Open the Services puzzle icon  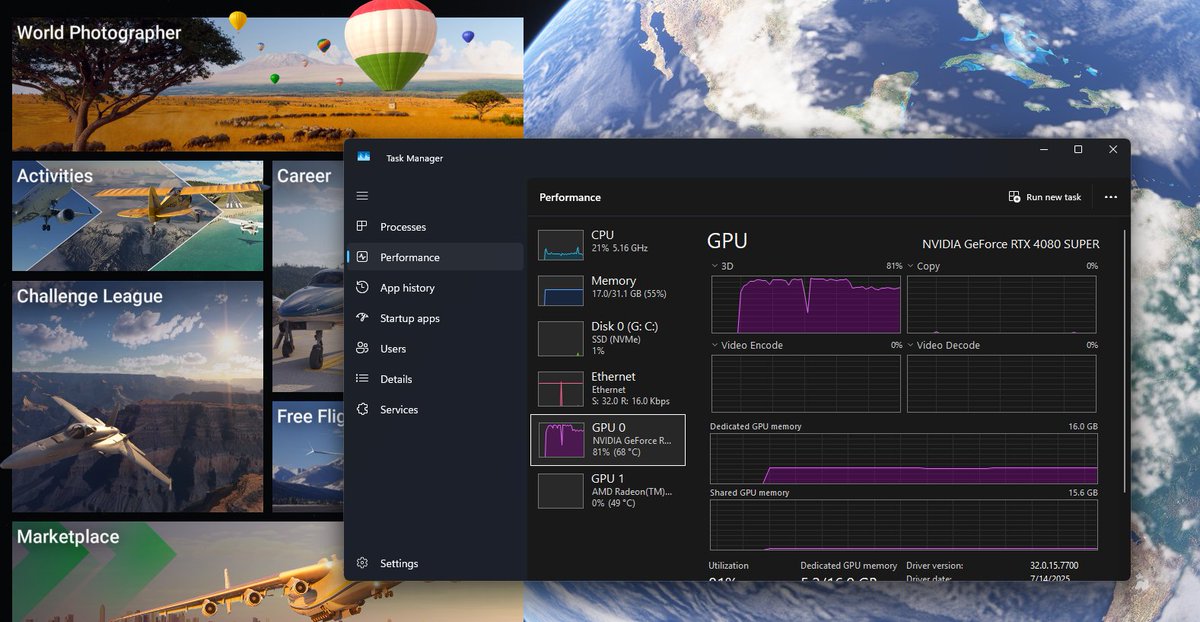(x=362, y=410)
